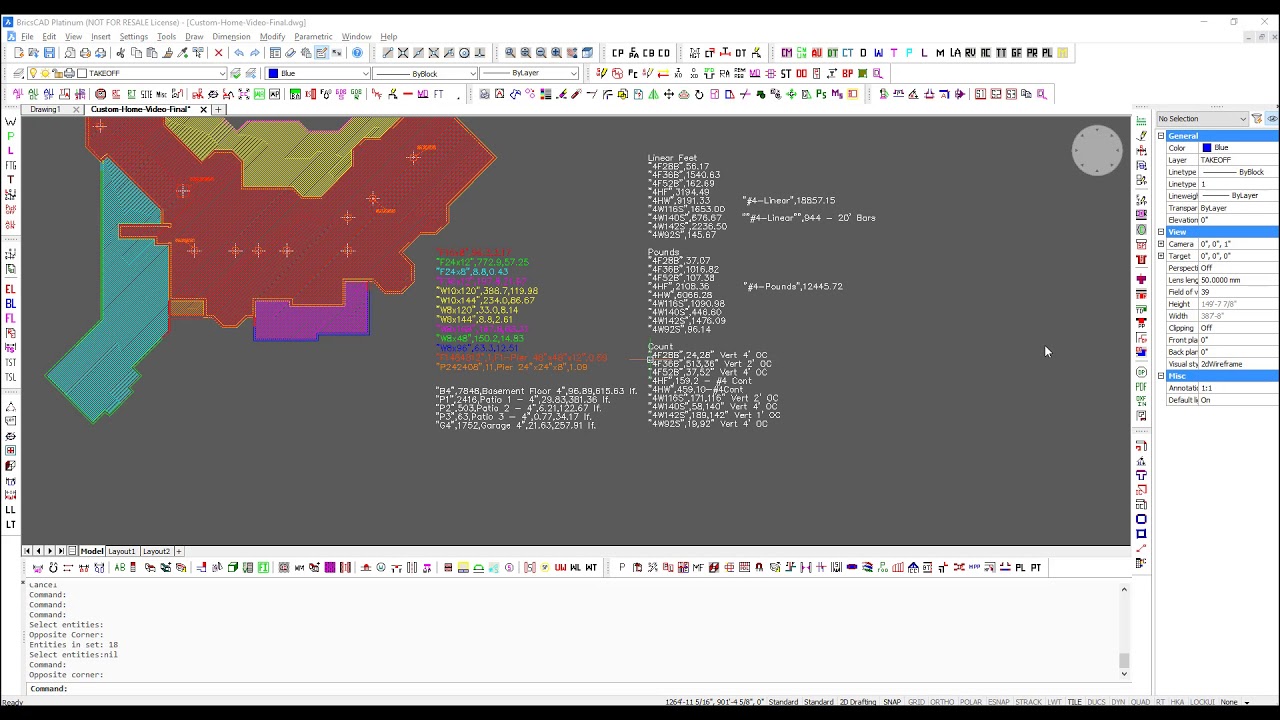Open the ByLayer lineweight dropdown

click(x=574, y=73)
